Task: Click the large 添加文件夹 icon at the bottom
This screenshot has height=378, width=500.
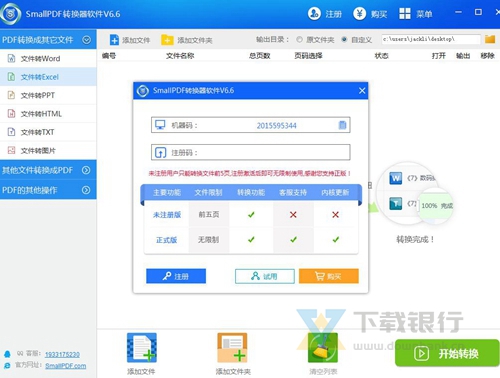Action: (x=232, y=348)
